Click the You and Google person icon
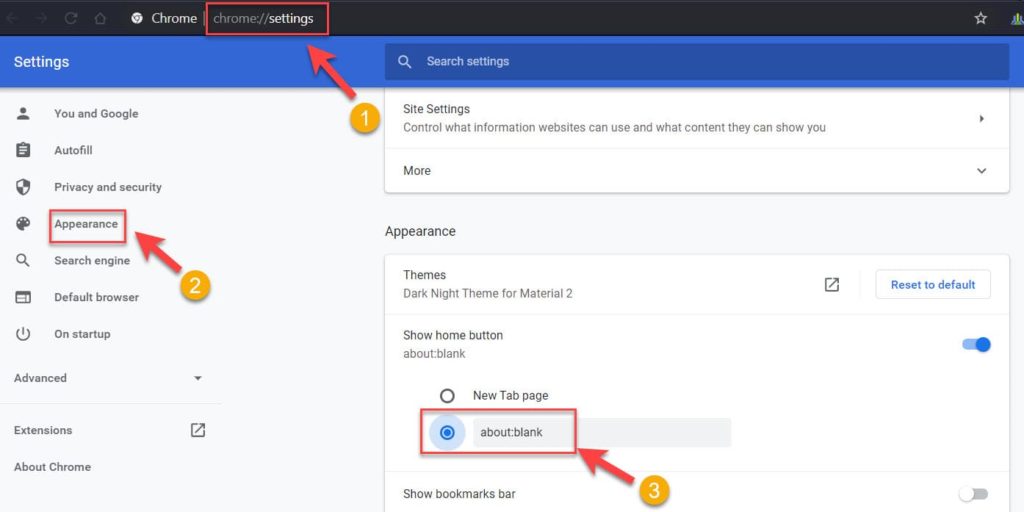This screenshot has width=1024, height=512. click(23, 114)
